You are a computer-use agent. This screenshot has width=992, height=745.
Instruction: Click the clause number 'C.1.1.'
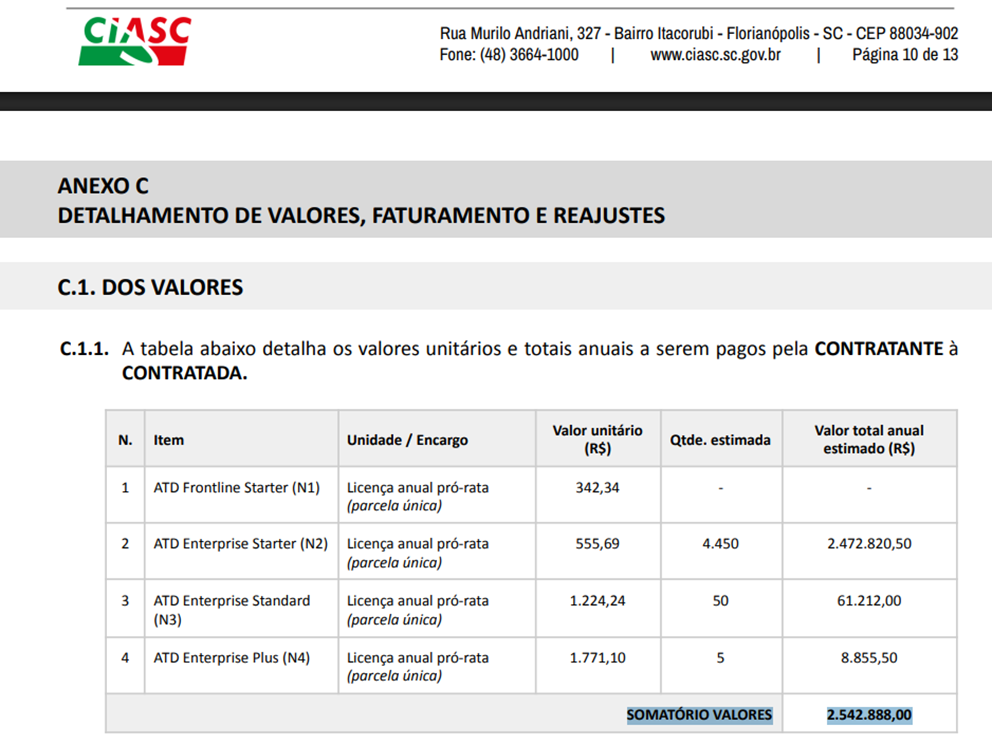click(x=84, y=348)
